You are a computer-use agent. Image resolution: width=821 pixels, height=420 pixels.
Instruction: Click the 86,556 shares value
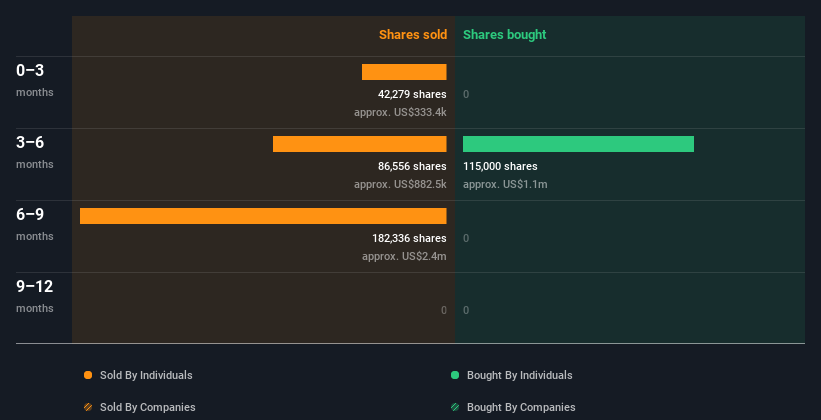(x=412, y=167)
